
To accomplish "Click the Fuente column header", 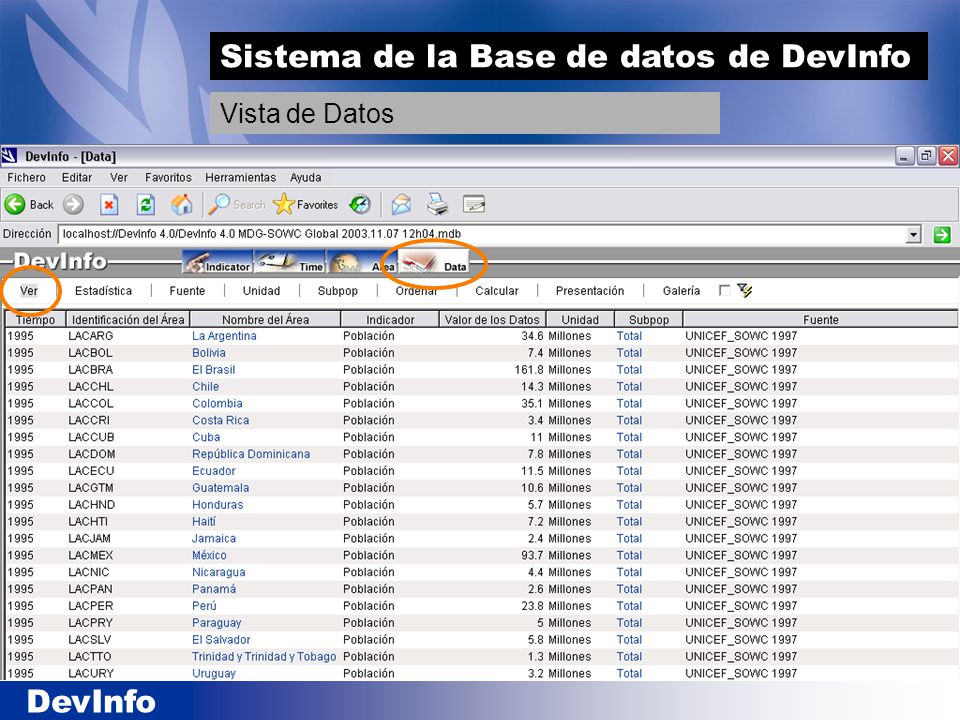I will click(820, 320).
